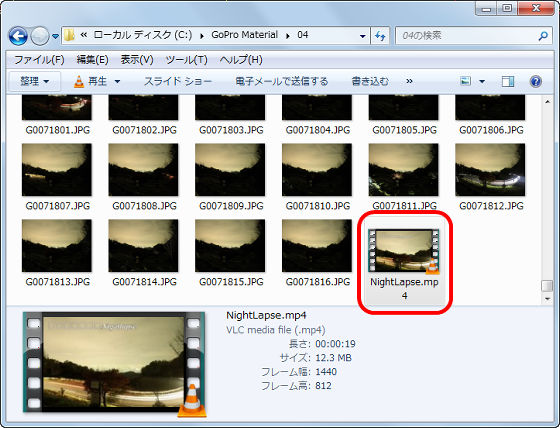Click the scrollbar down arrow
The width and height of the screenshot is (560, 428).
point(547,299)
